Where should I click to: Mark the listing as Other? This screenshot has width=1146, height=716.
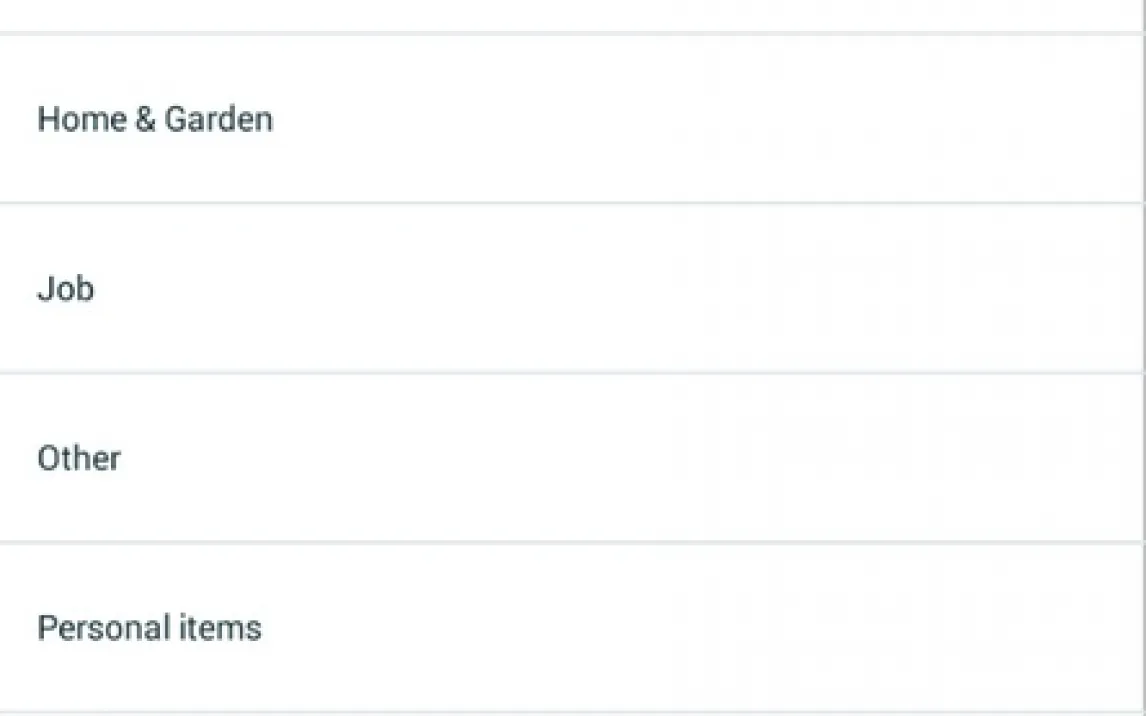[x=79, y=459]
